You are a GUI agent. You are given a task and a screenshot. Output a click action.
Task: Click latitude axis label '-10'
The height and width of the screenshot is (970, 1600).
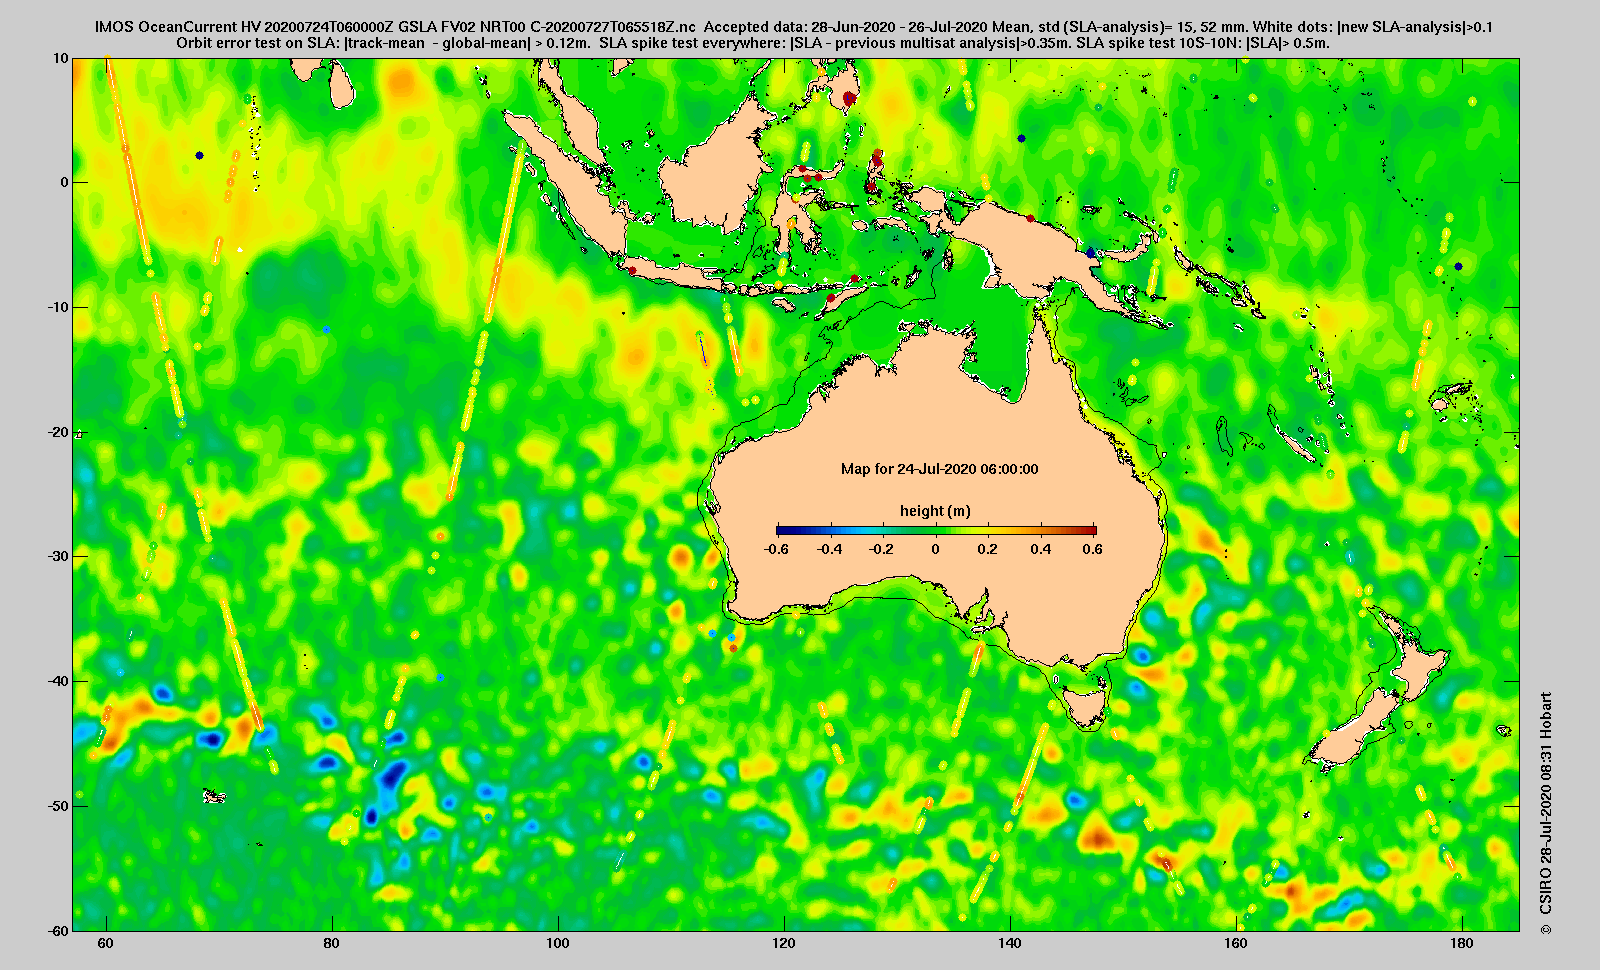pos(58,307)
